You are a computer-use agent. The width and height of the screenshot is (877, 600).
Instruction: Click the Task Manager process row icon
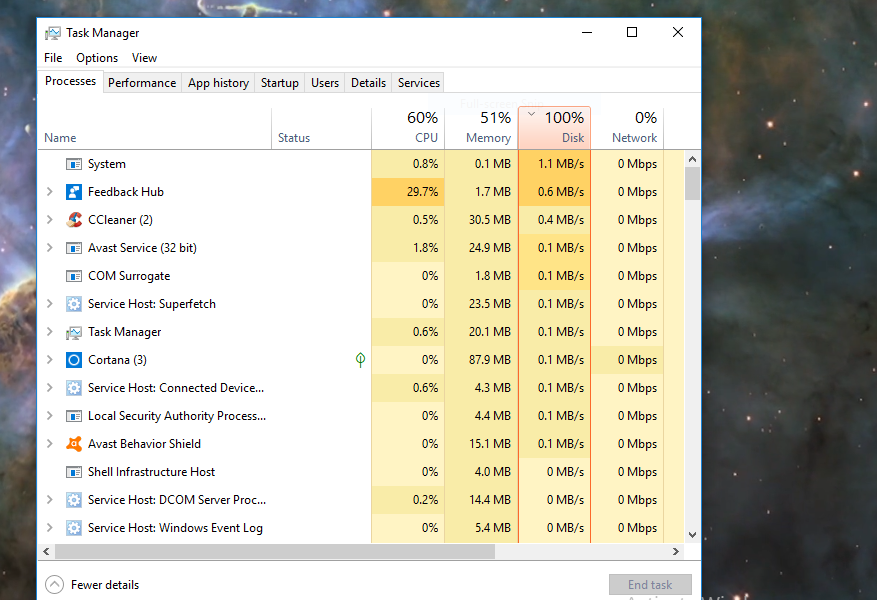click(74, 331)
